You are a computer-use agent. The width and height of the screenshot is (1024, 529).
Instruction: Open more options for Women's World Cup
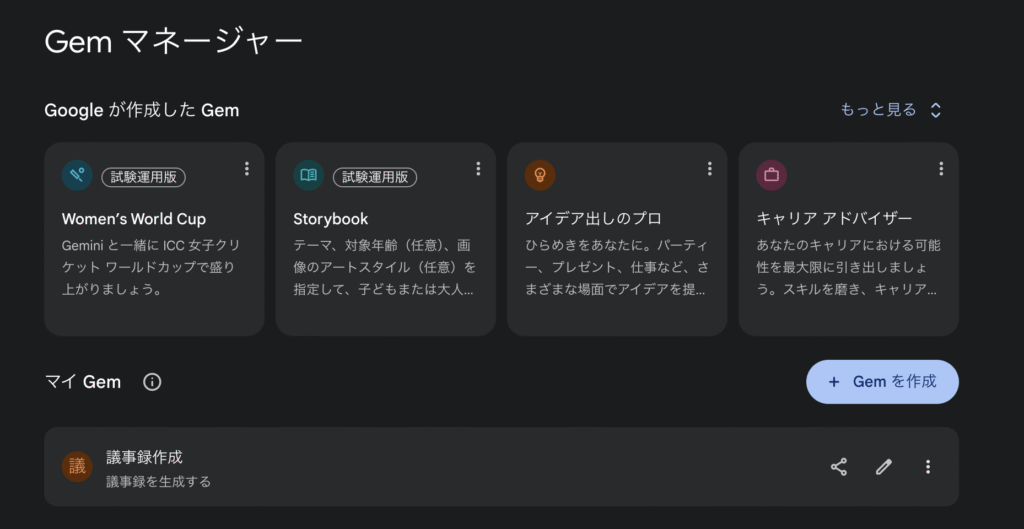coord(247,169)
